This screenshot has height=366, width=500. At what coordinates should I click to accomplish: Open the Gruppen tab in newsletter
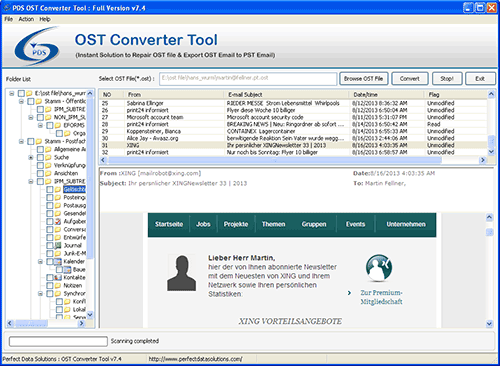point(314,224)
